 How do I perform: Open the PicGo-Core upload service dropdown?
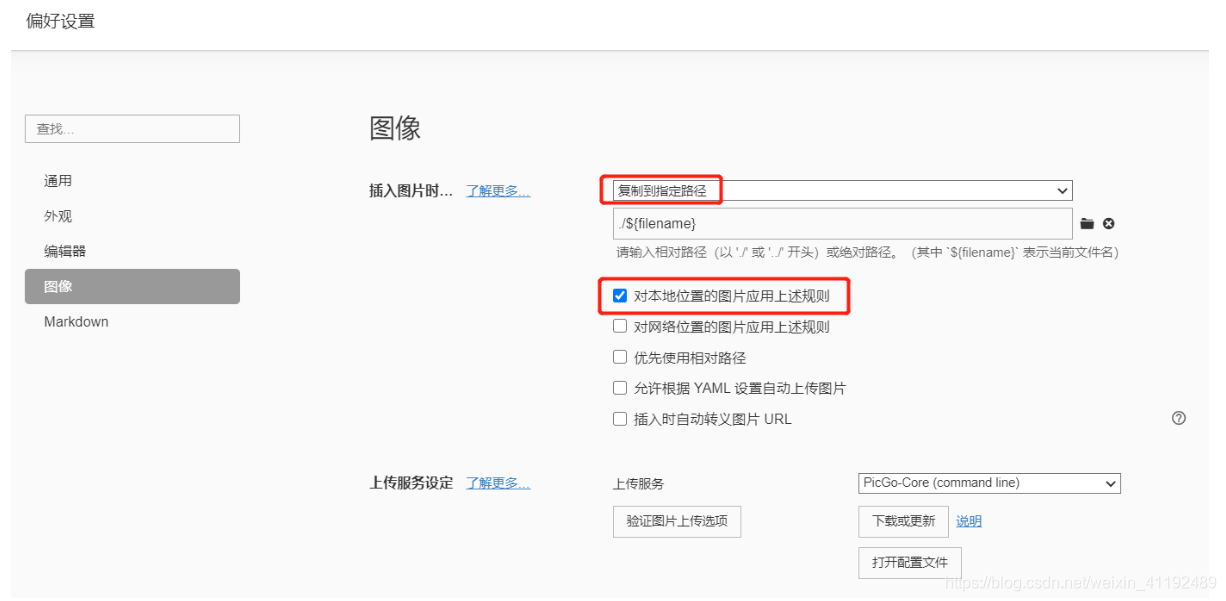click(988, 483)
